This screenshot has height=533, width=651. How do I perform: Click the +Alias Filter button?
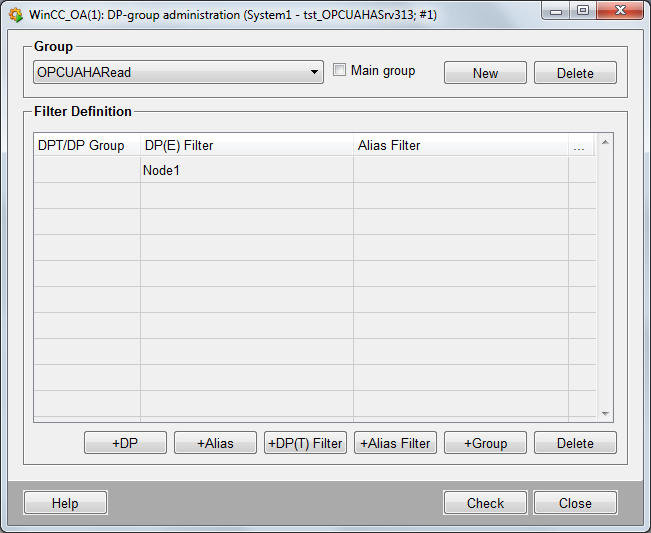click(395, 443)
